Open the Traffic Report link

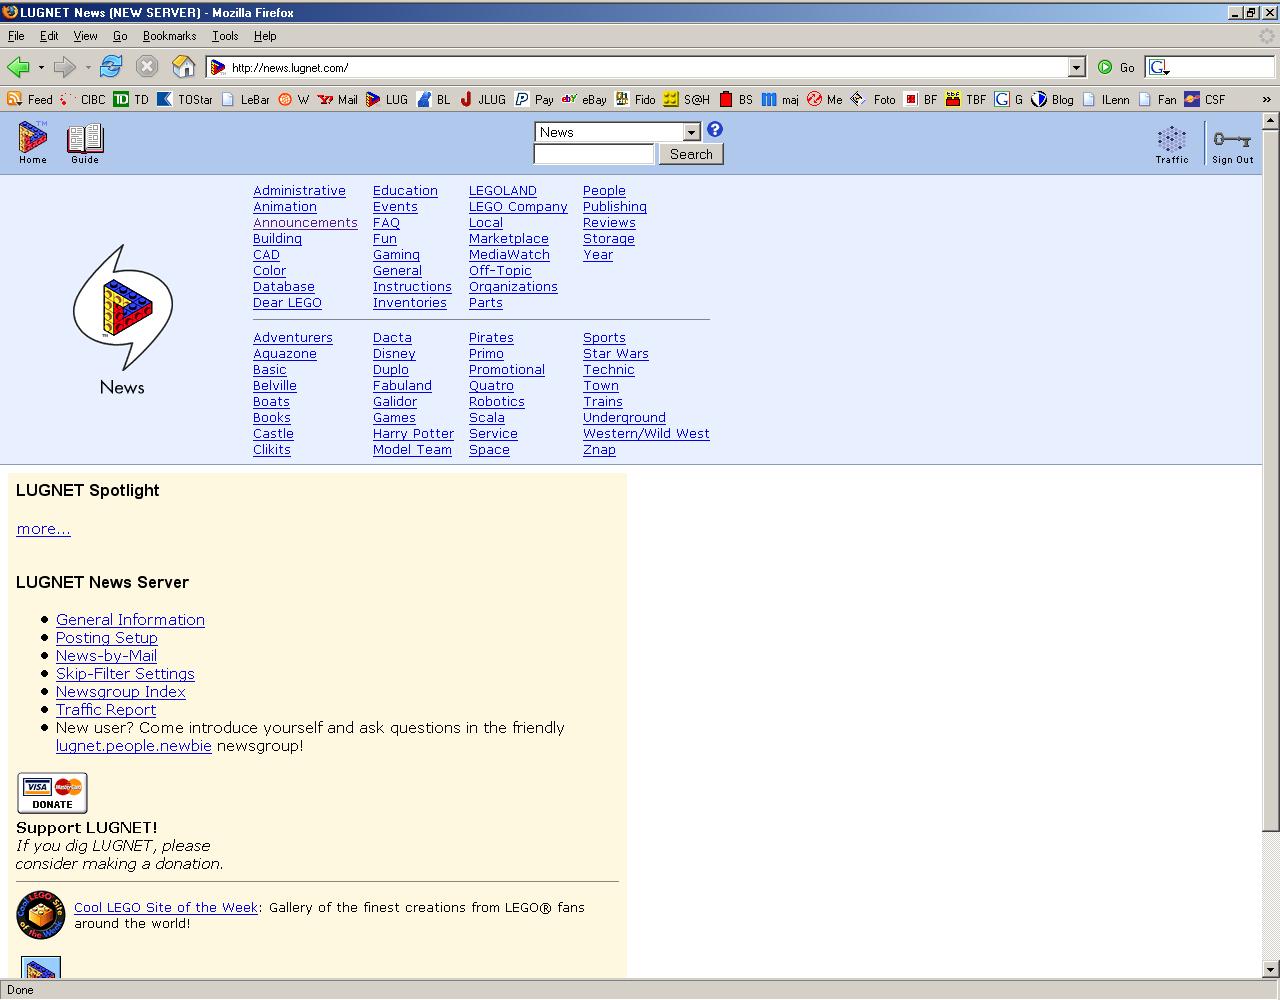click(106, 710)
